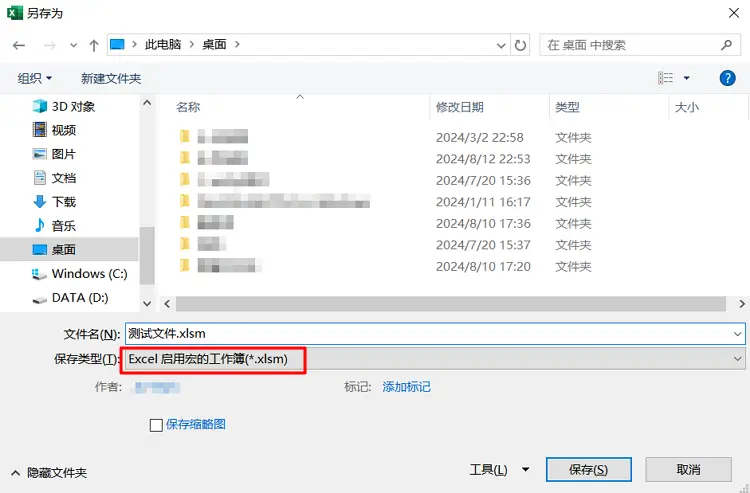This screenshot has width=750, height=493.
Task: Sort by 修改日期 column header
Action: 460,107
